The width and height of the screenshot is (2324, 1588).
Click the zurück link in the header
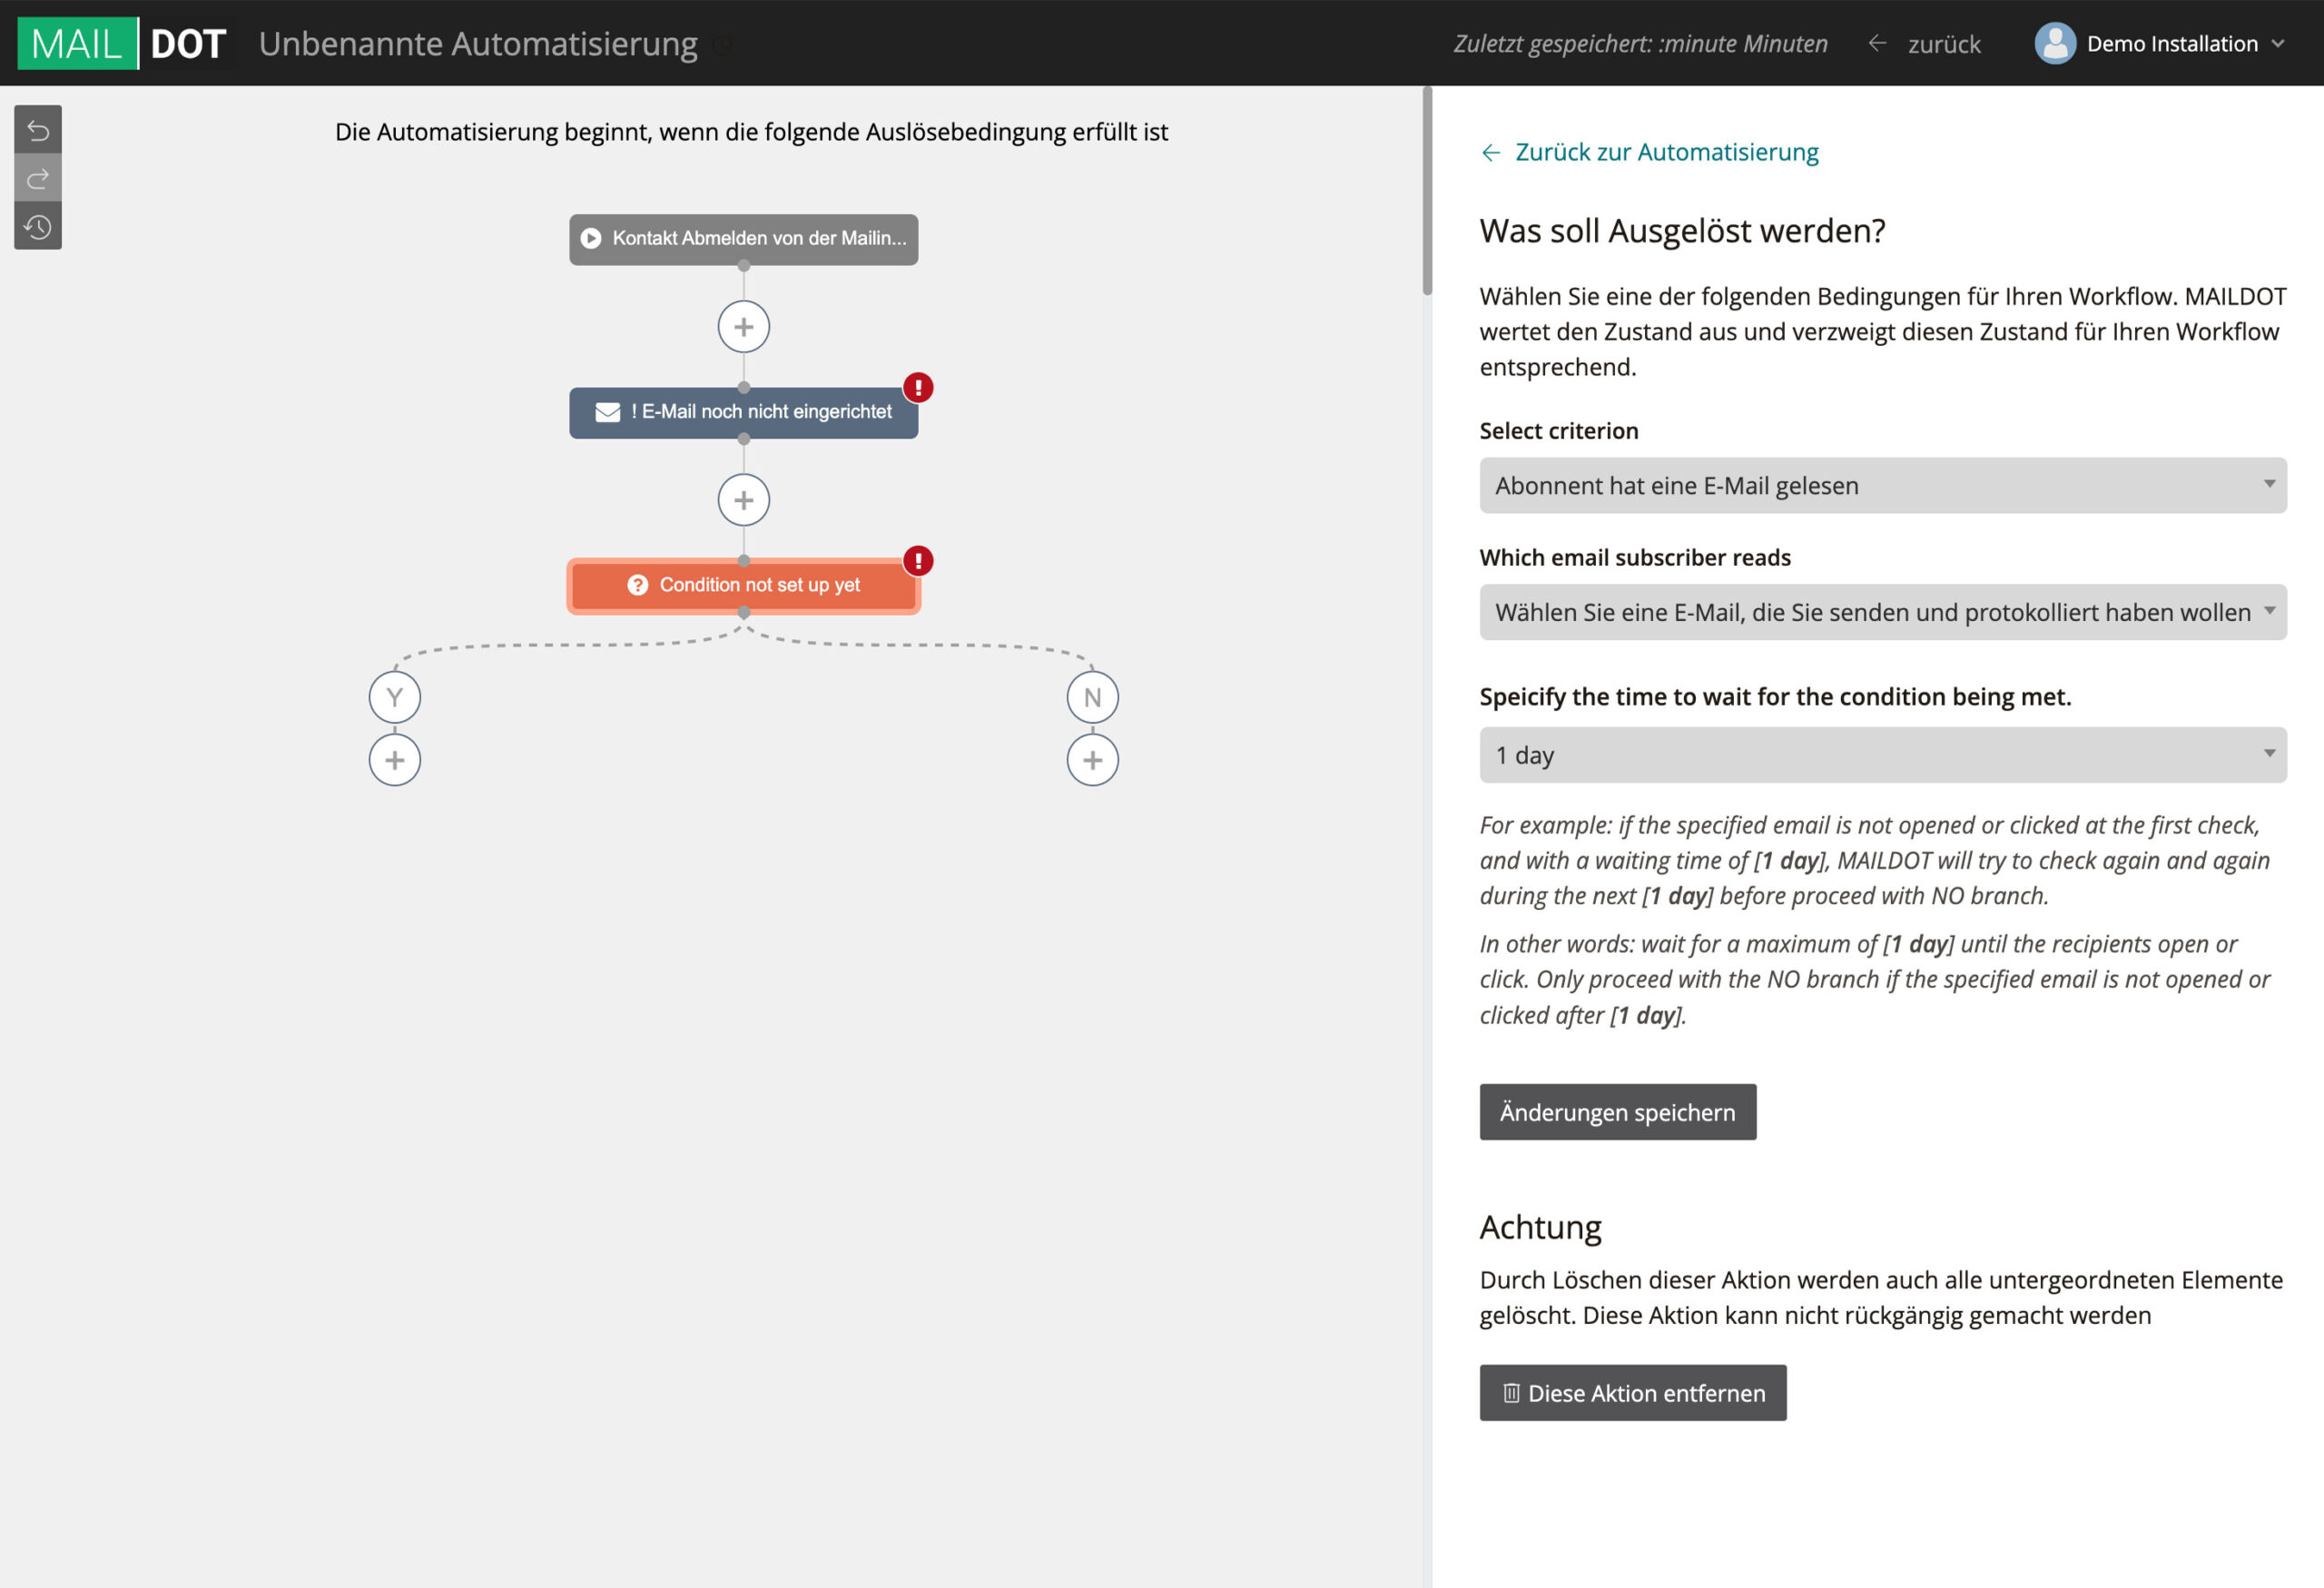click(x=1942, y=44)
